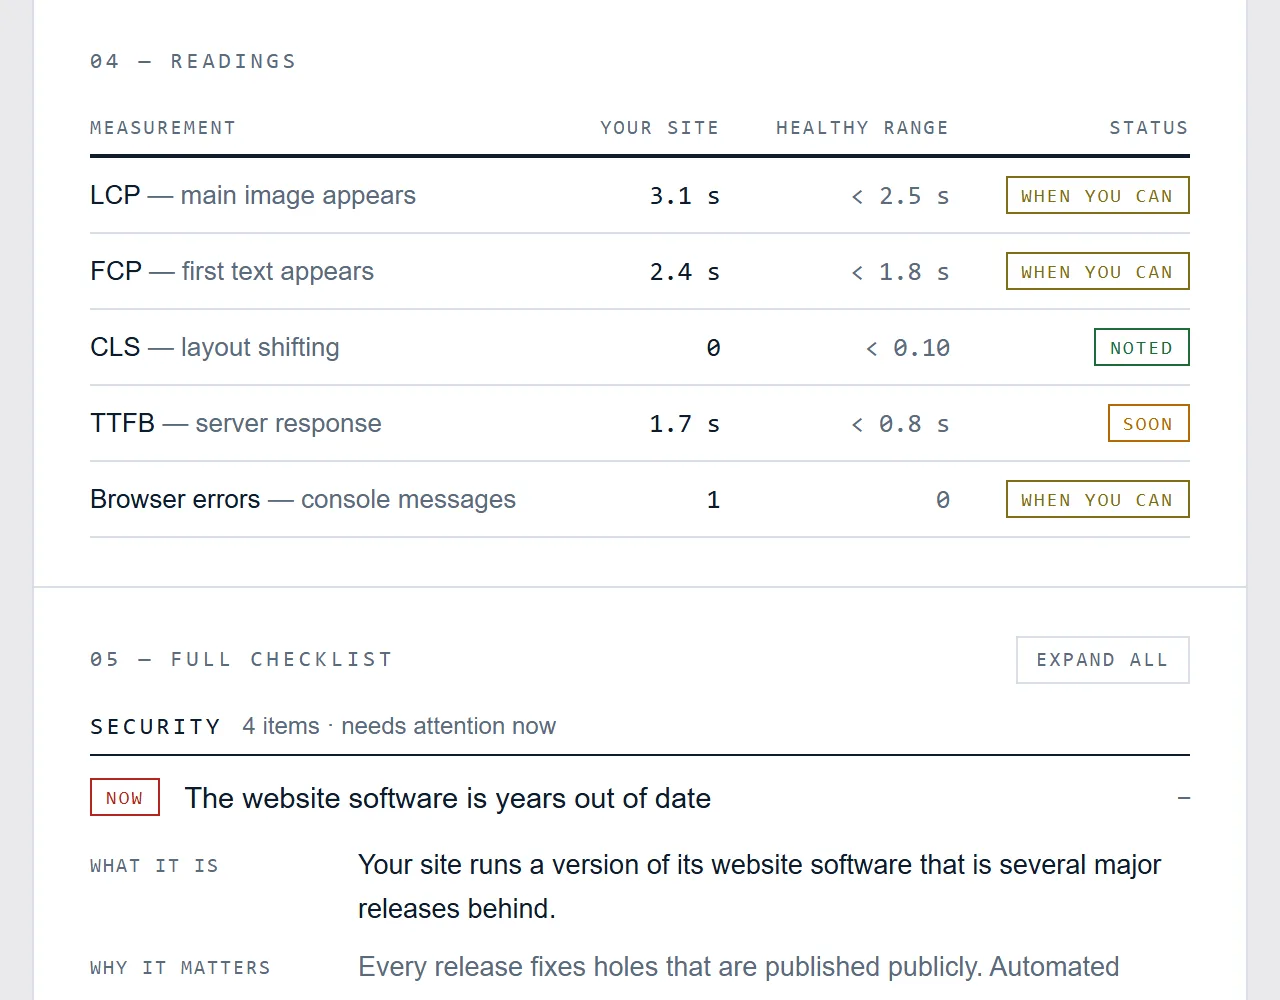Click 'The website software is years out of date' title
This screenshot has height=1000, width=1280.
coord(448,798)
